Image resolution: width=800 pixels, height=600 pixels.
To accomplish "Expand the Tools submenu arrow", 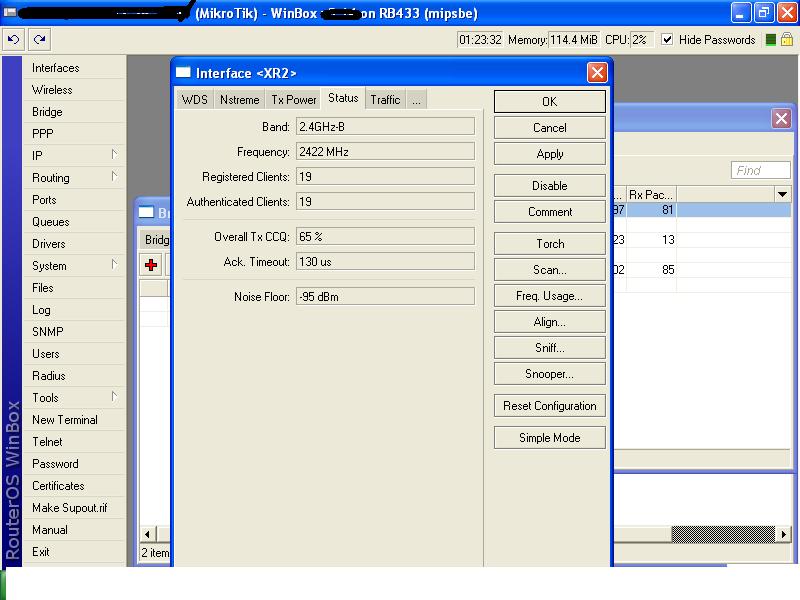I will pyautogui.click(x=114, y=396).
